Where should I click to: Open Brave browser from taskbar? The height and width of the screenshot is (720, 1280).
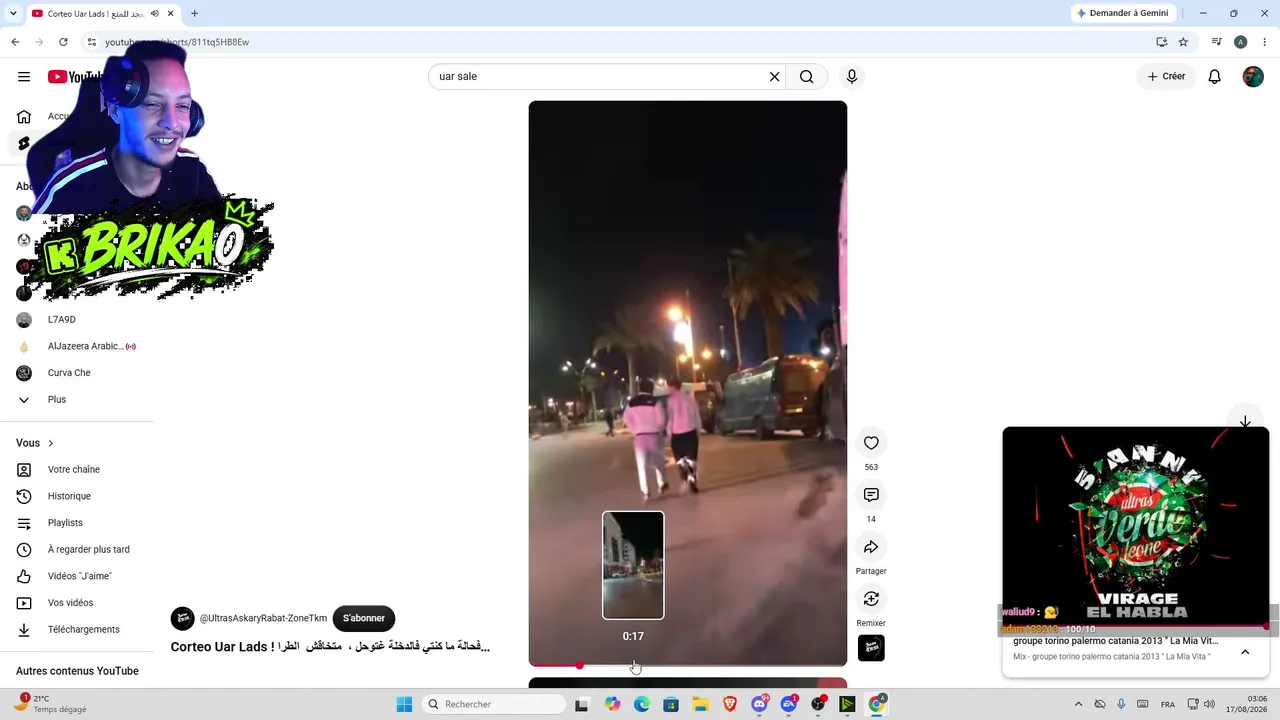coord(729,704)
